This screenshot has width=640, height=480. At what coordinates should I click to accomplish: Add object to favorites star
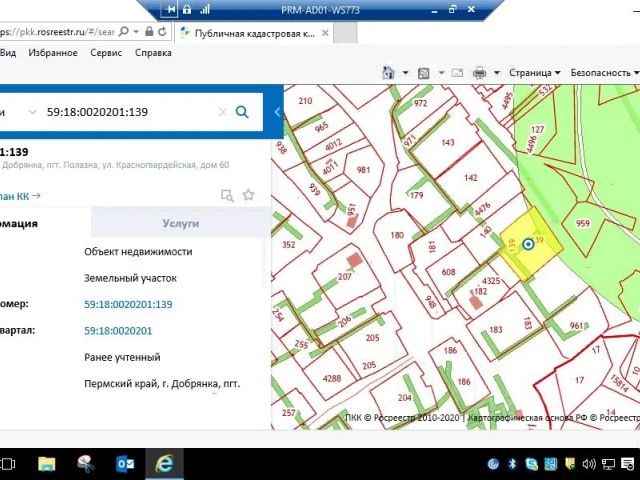click(x=248, y=195)
